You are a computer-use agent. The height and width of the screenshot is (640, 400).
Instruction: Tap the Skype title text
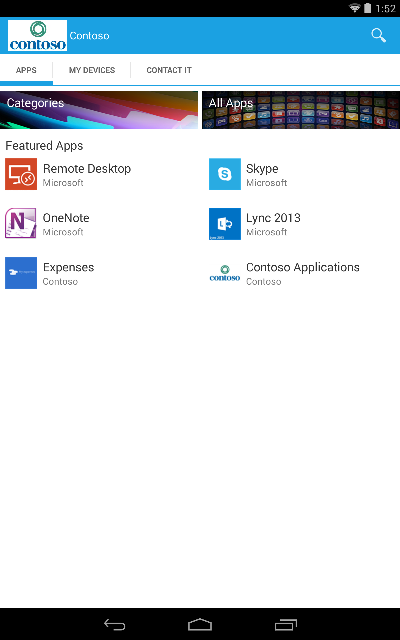coord(262,169)
